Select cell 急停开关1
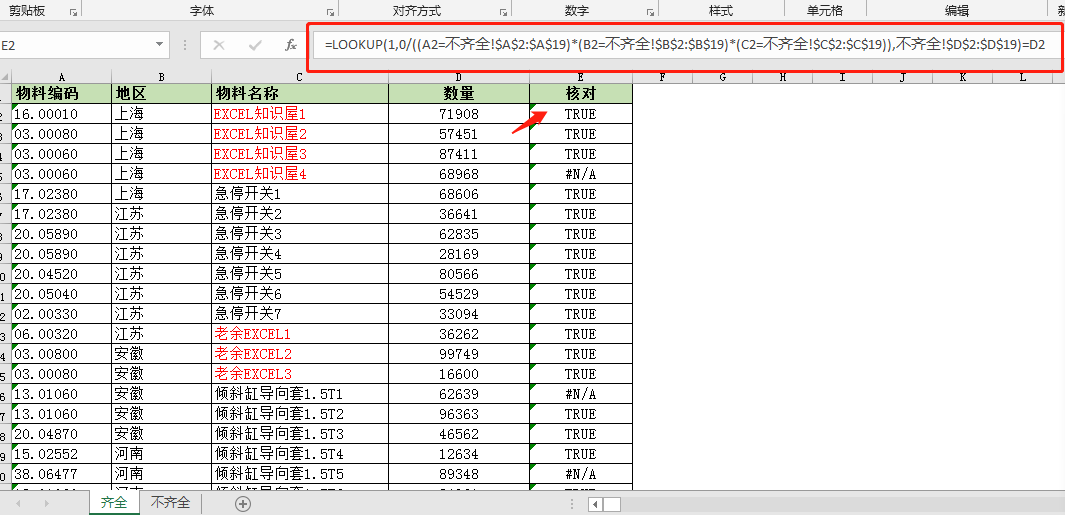 pos(300,194)
